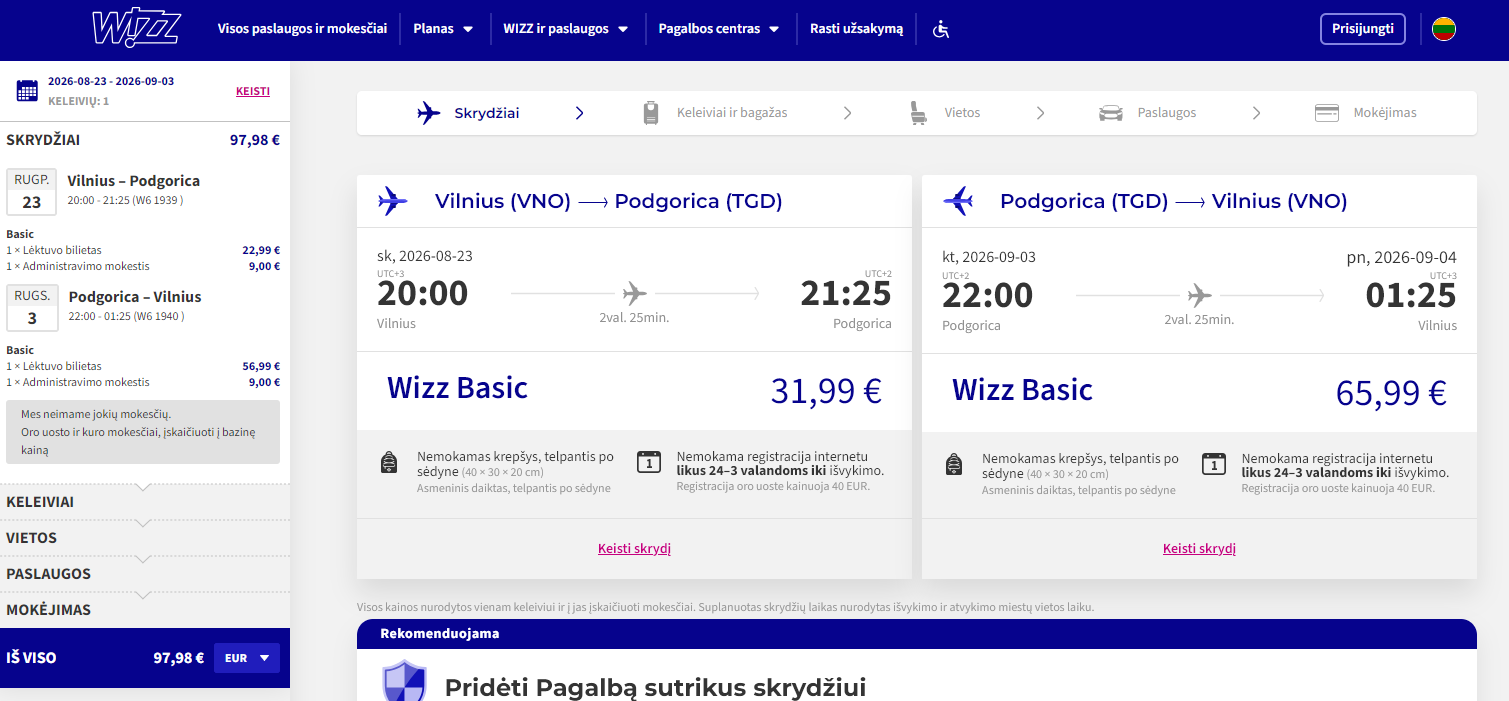Click plane icon on Vilnius to Podgorica card header
The width and height of the screenshot is (1509, 701).
click(x=393, y=201)
